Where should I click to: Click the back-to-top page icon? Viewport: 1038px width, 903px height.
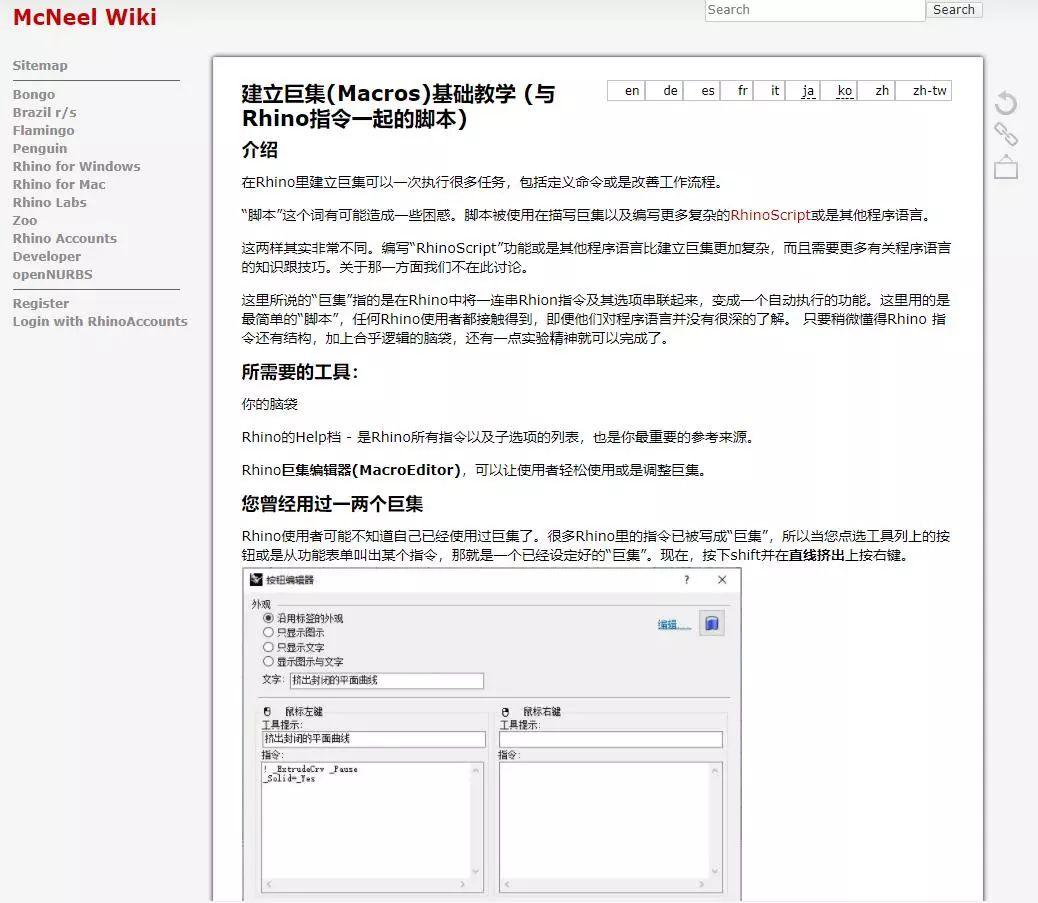[x=1006, y=167]
